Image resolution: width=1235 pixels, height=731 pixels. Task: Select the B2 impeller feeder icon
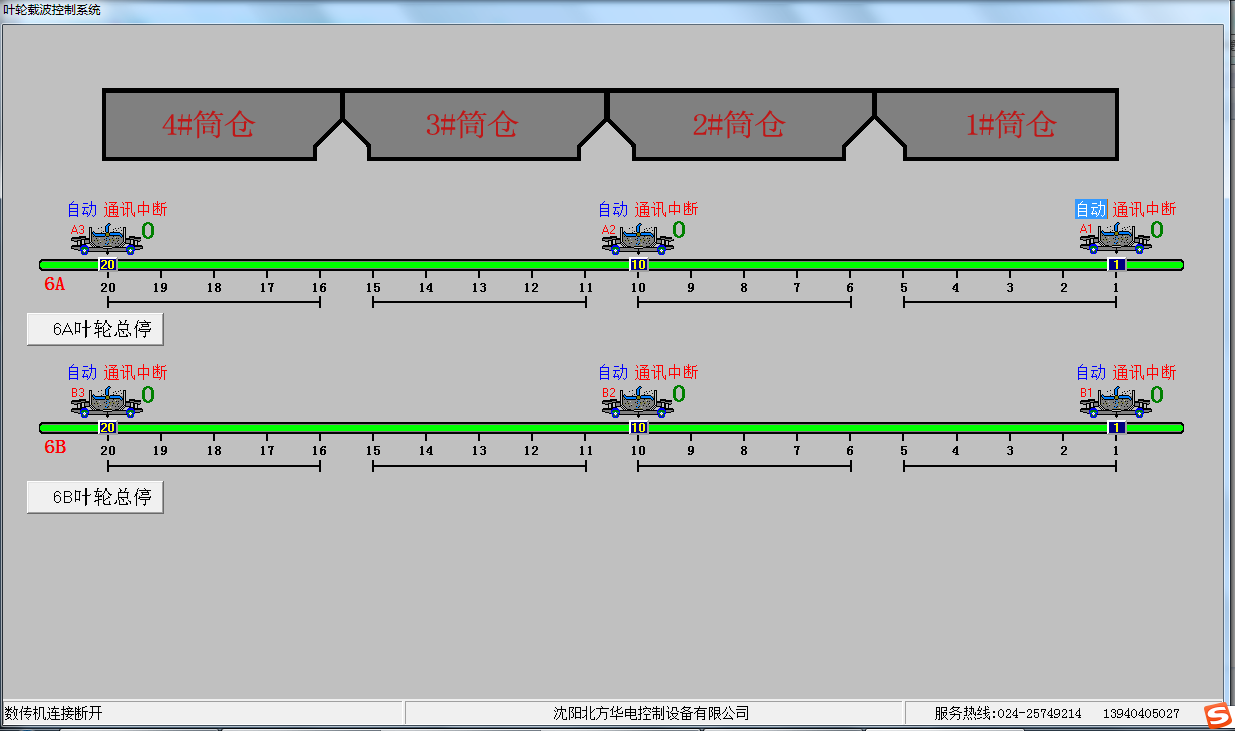pos(637,402)
